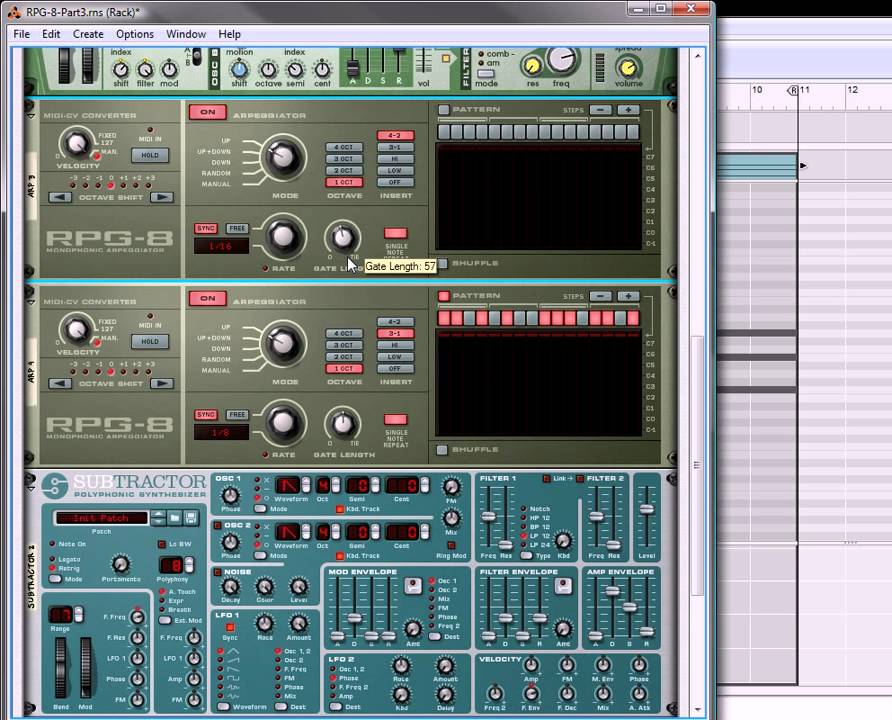Screen dimensions: 892x720
Task: Increase pattern steps with plus on ARP 4
Action: 628,296
